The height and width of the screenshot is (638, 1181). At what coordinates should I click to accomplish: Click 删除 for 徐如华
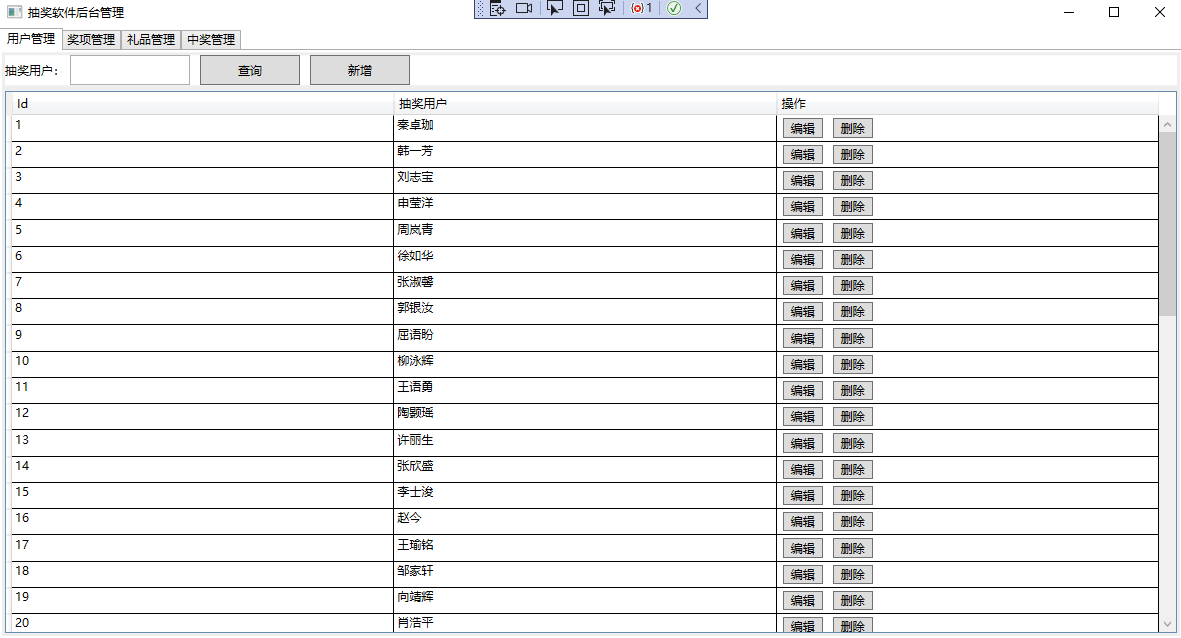pos(853,260)
